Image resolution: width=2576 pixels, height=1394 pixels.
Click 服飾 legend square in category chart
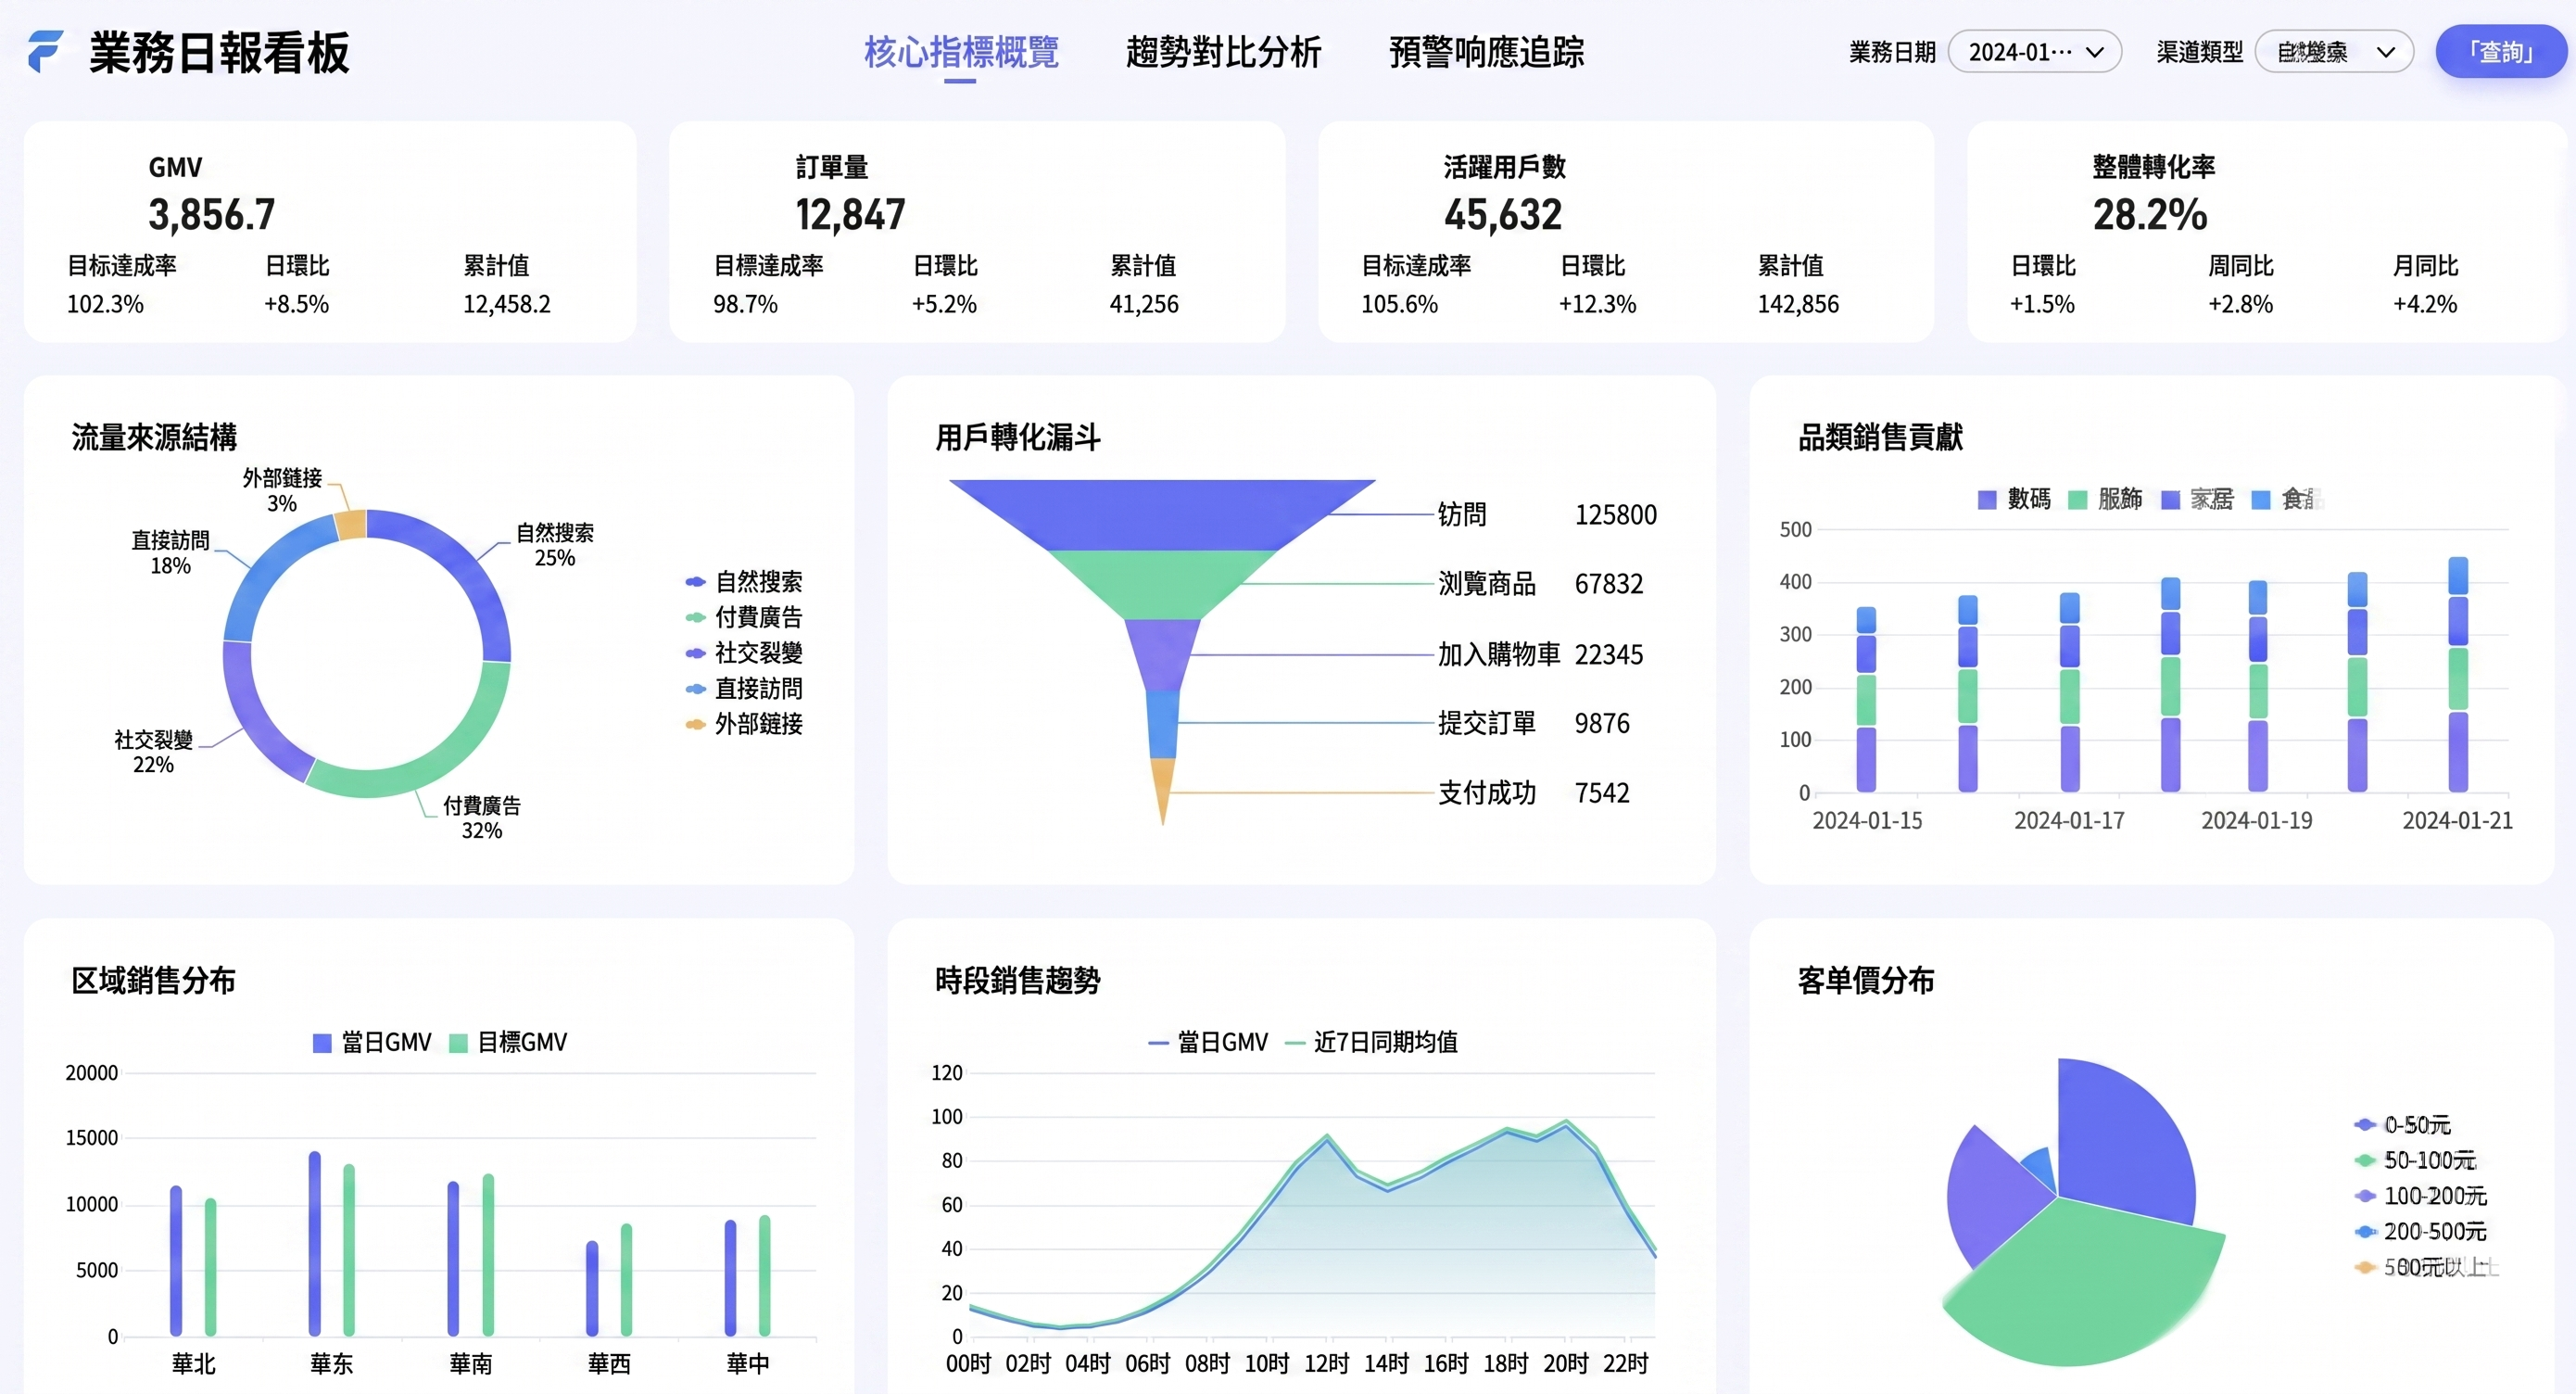coord(2077,500)
